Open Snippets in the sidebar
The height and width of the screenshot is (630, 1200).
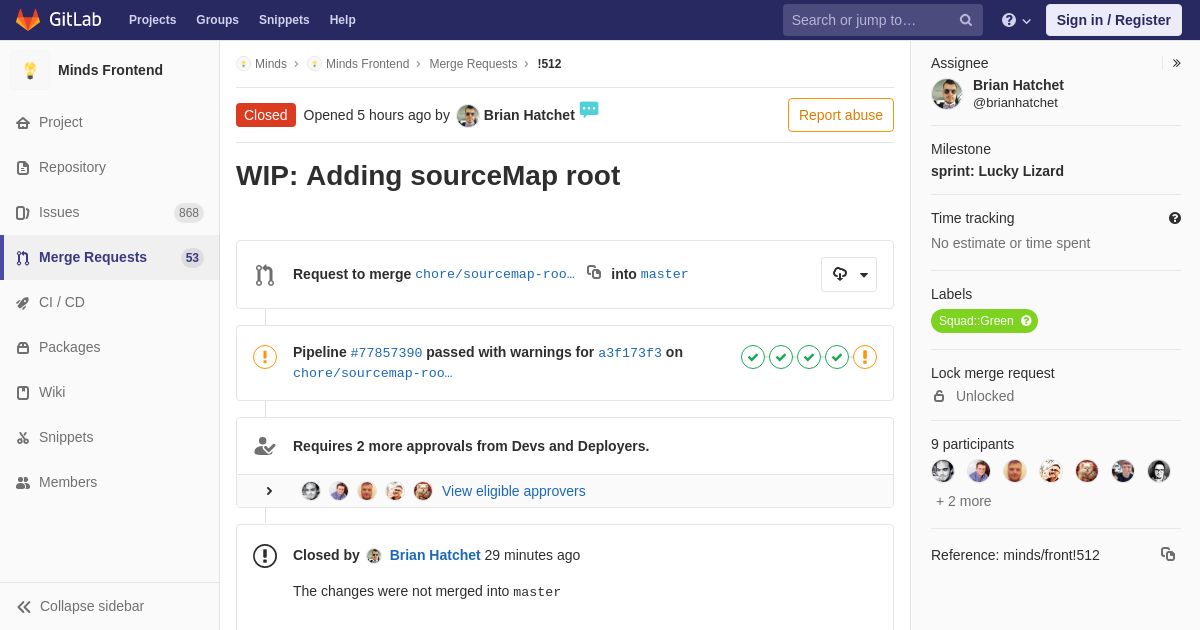[x=110, y=437]
